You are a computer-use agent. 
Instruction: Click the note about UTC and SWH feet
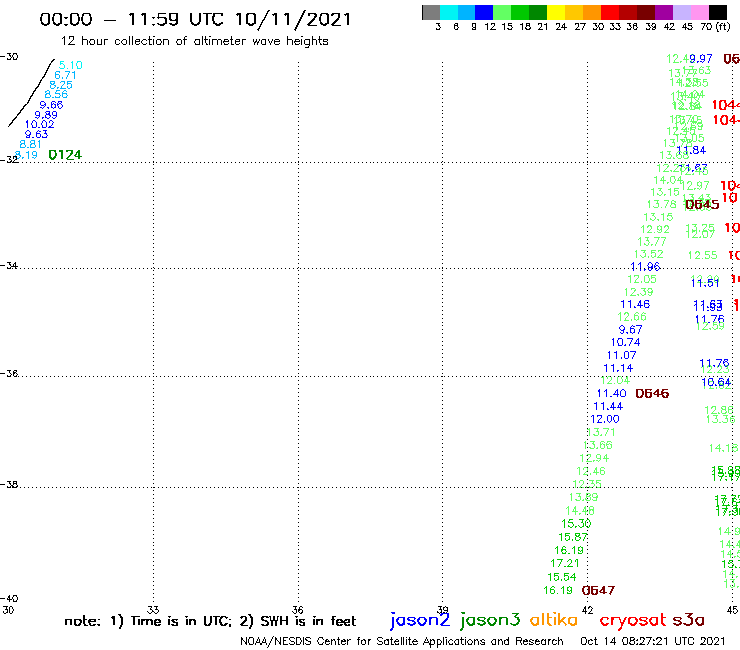[210, 621]
